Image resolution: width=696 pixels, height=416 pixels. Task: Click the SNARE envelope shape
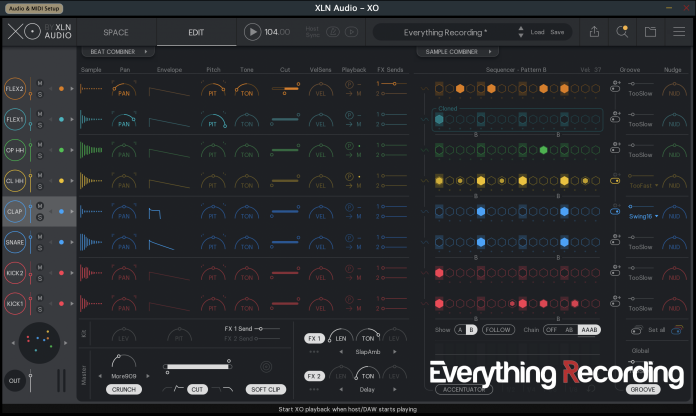click(162, 245)
